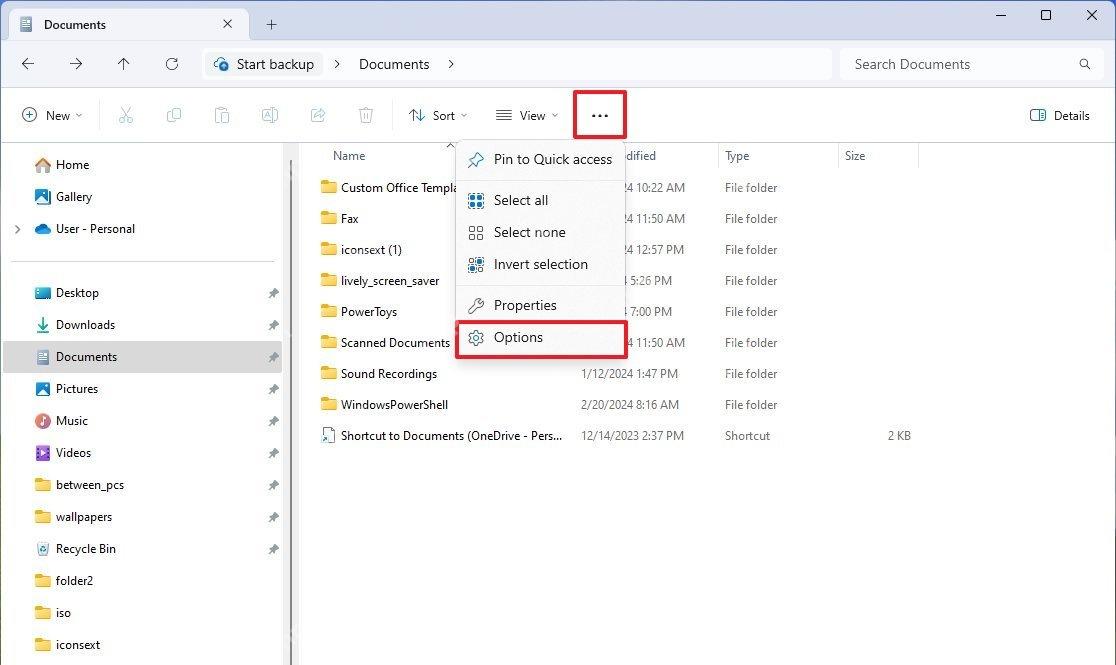Toggle the Details pane
Viewport: 1116px width, 665px height.
tap(1060, 115)
